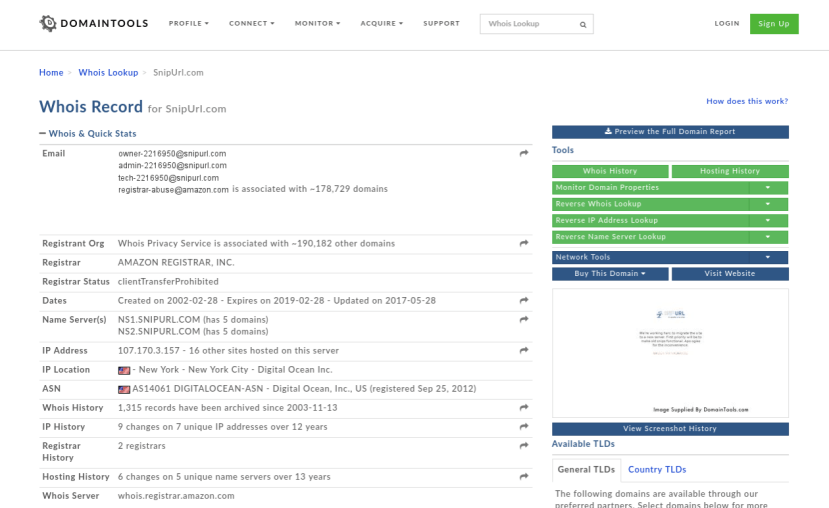Collapse Whois & Quick Stats section
Viewport: 829px width, 508px height.
pyautogui.click(x=88, y=134)
